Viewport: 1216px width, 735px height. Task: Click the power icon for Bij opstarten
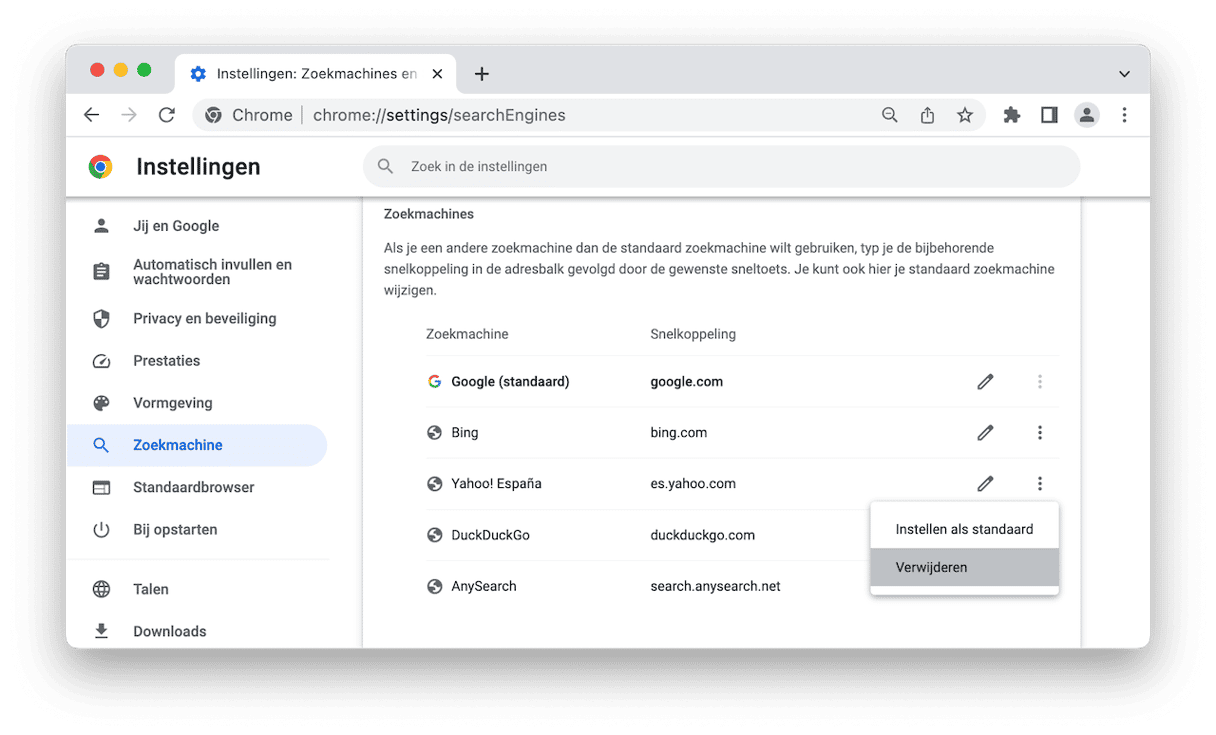[x=101, y=530]
